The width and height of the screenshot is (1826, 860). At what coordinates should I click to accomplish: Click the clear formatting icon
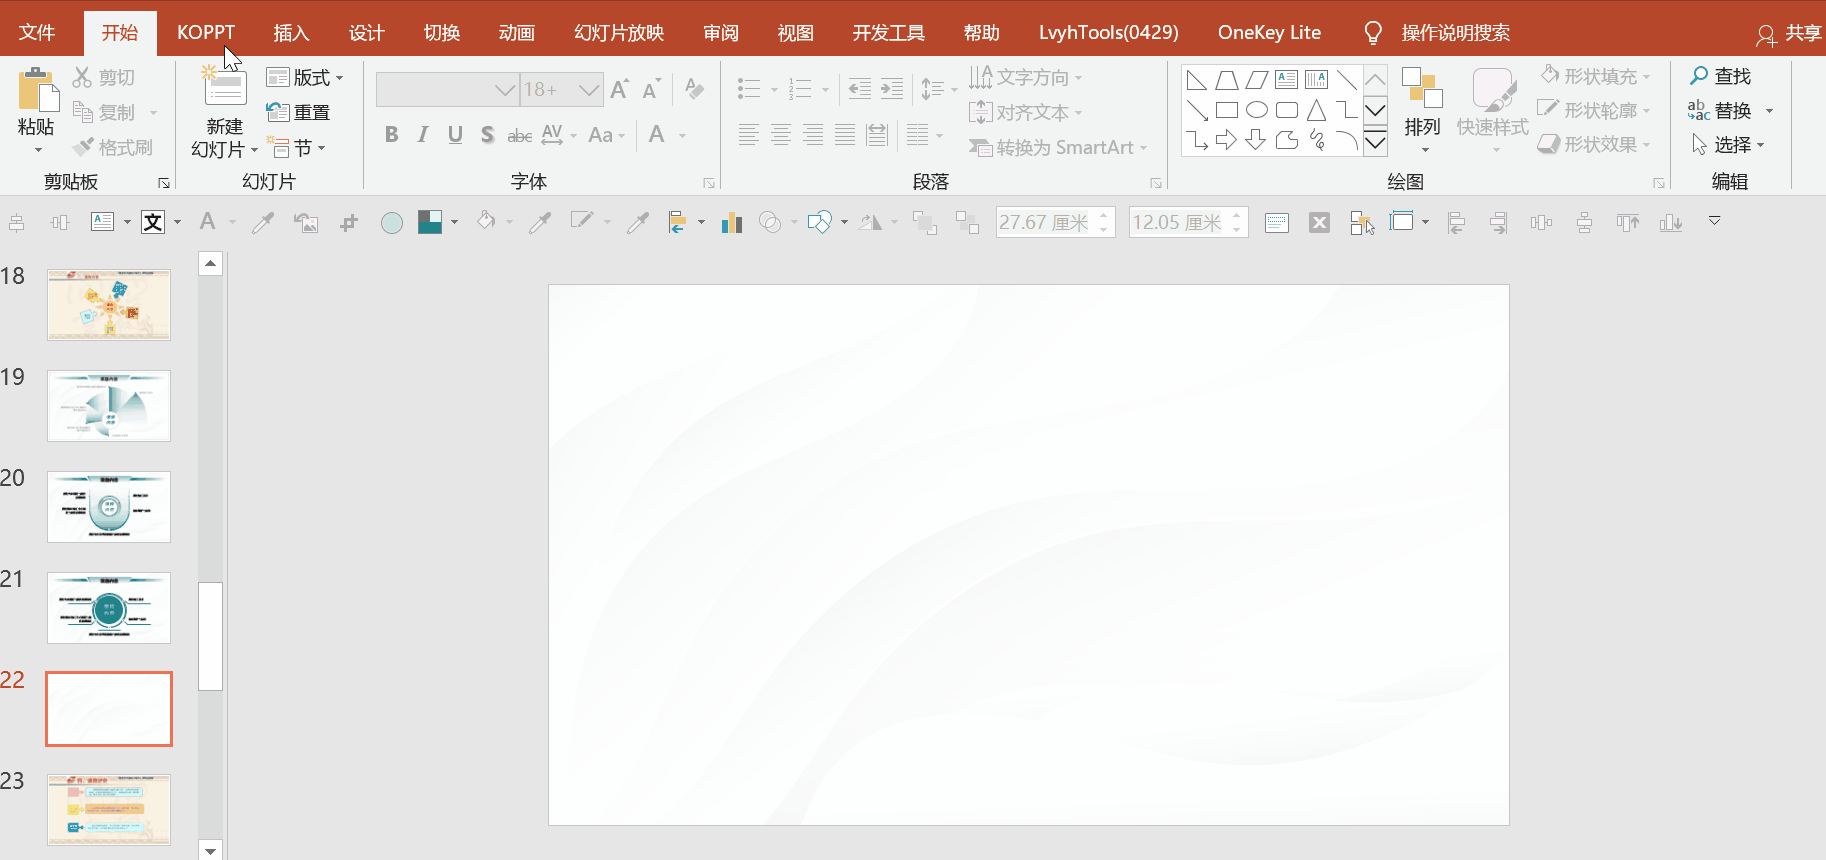click(695, 89)
